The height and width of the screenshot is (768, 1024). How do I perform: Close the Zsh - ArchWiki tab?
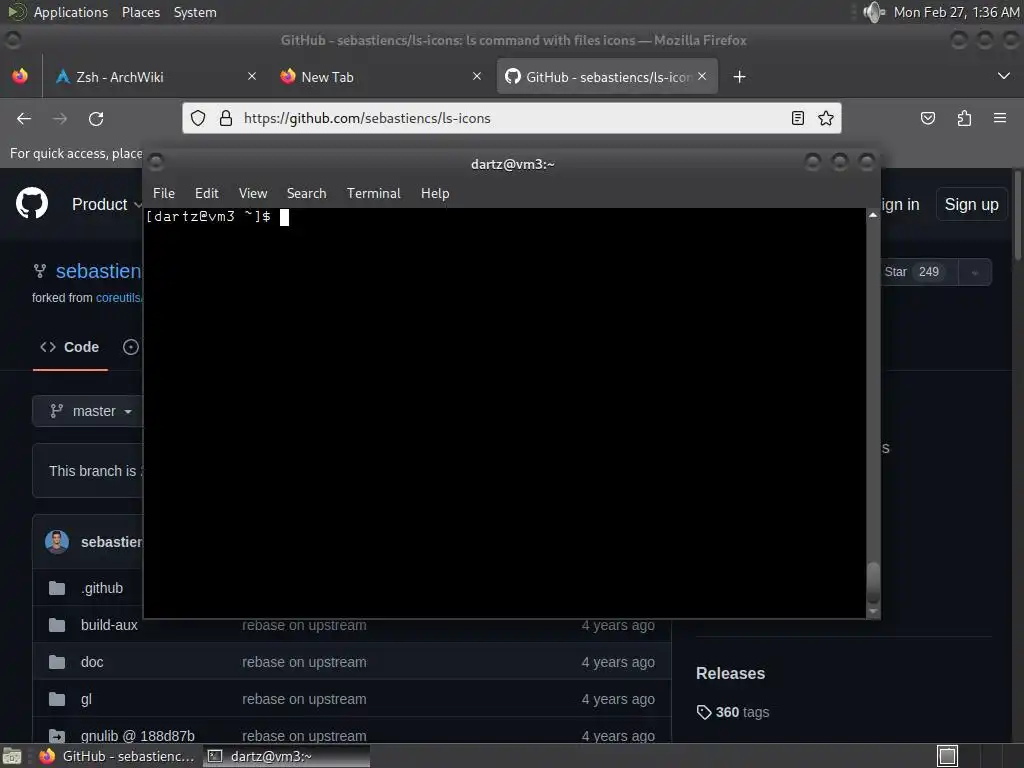(x=251, y=76)
